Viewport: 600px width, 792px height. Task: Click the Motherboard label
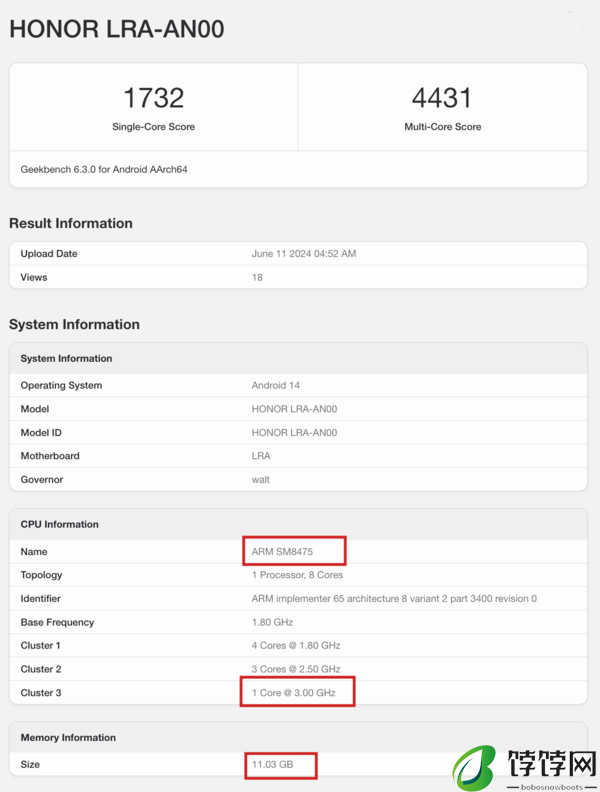(50, 456)
